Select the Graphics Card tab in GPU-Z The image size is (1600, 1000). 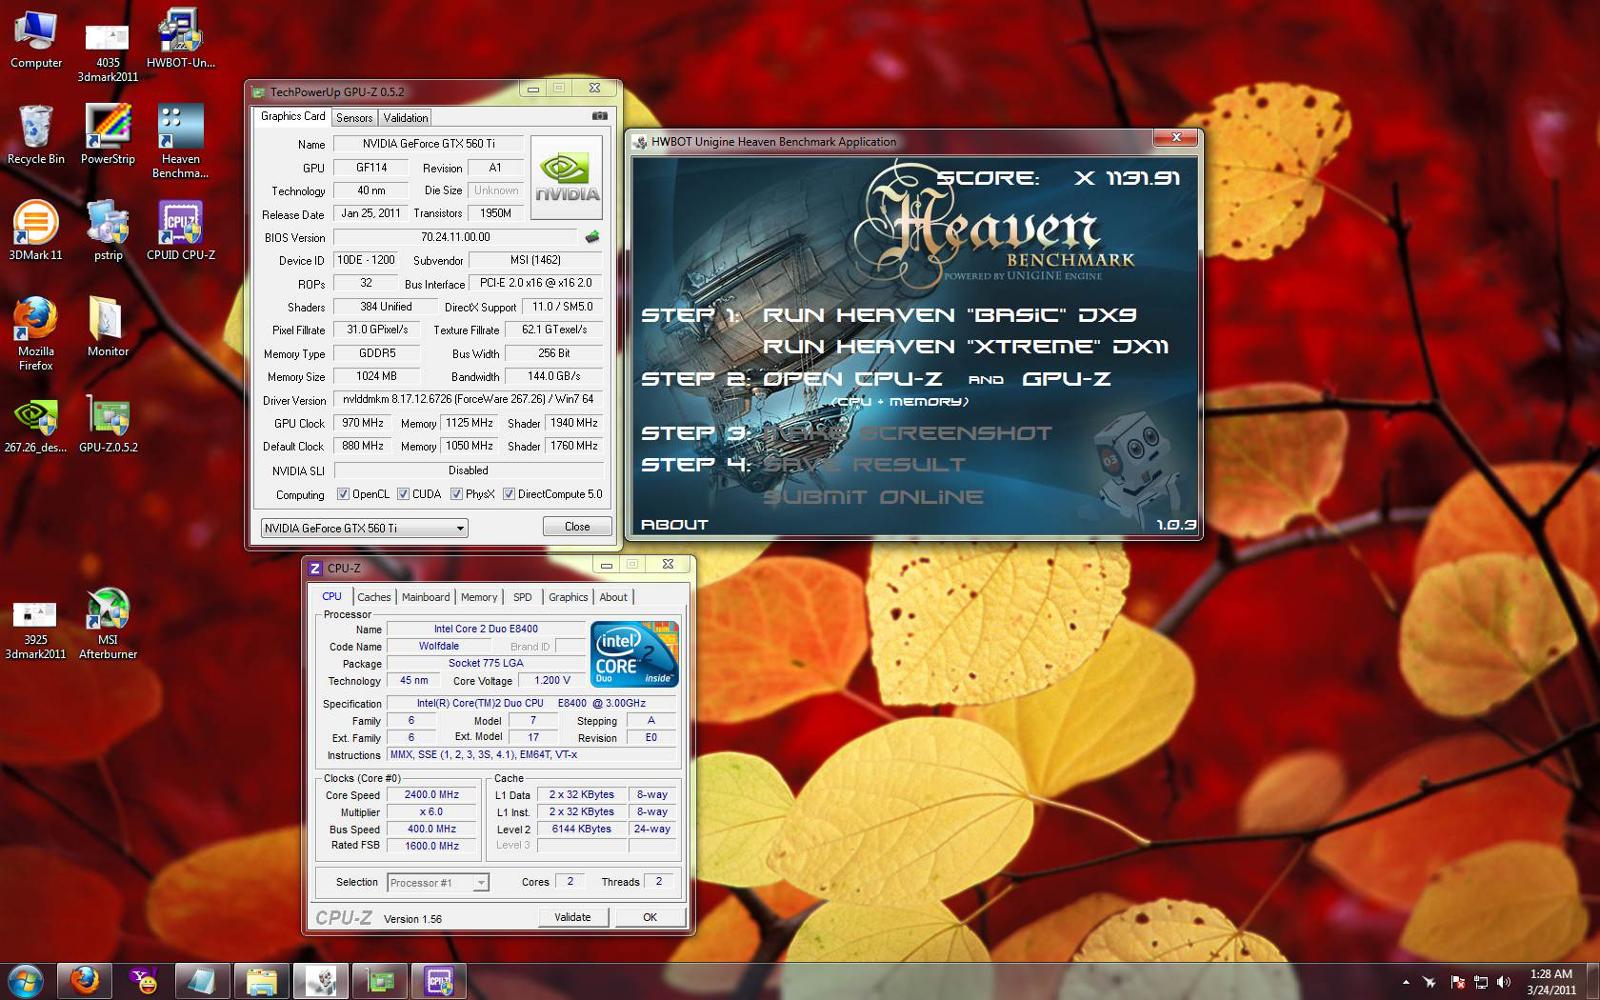pos(292,116)
